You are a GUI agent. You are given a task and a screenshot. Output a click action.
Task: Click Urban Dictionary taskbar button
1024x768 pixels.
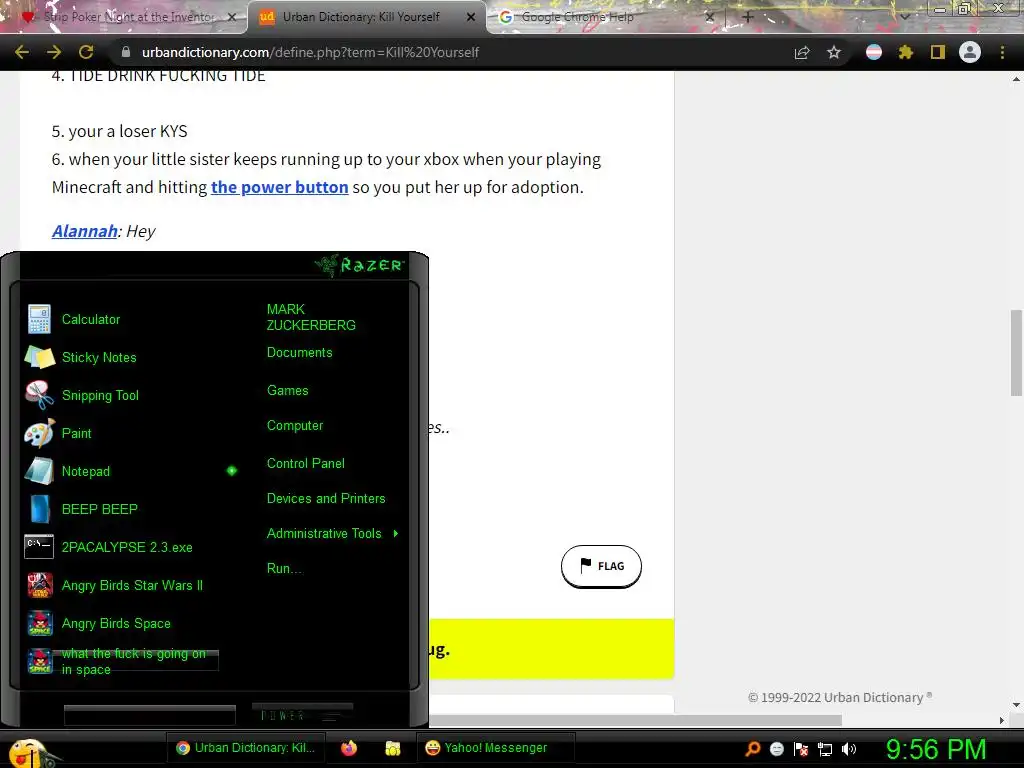[245, 748]
